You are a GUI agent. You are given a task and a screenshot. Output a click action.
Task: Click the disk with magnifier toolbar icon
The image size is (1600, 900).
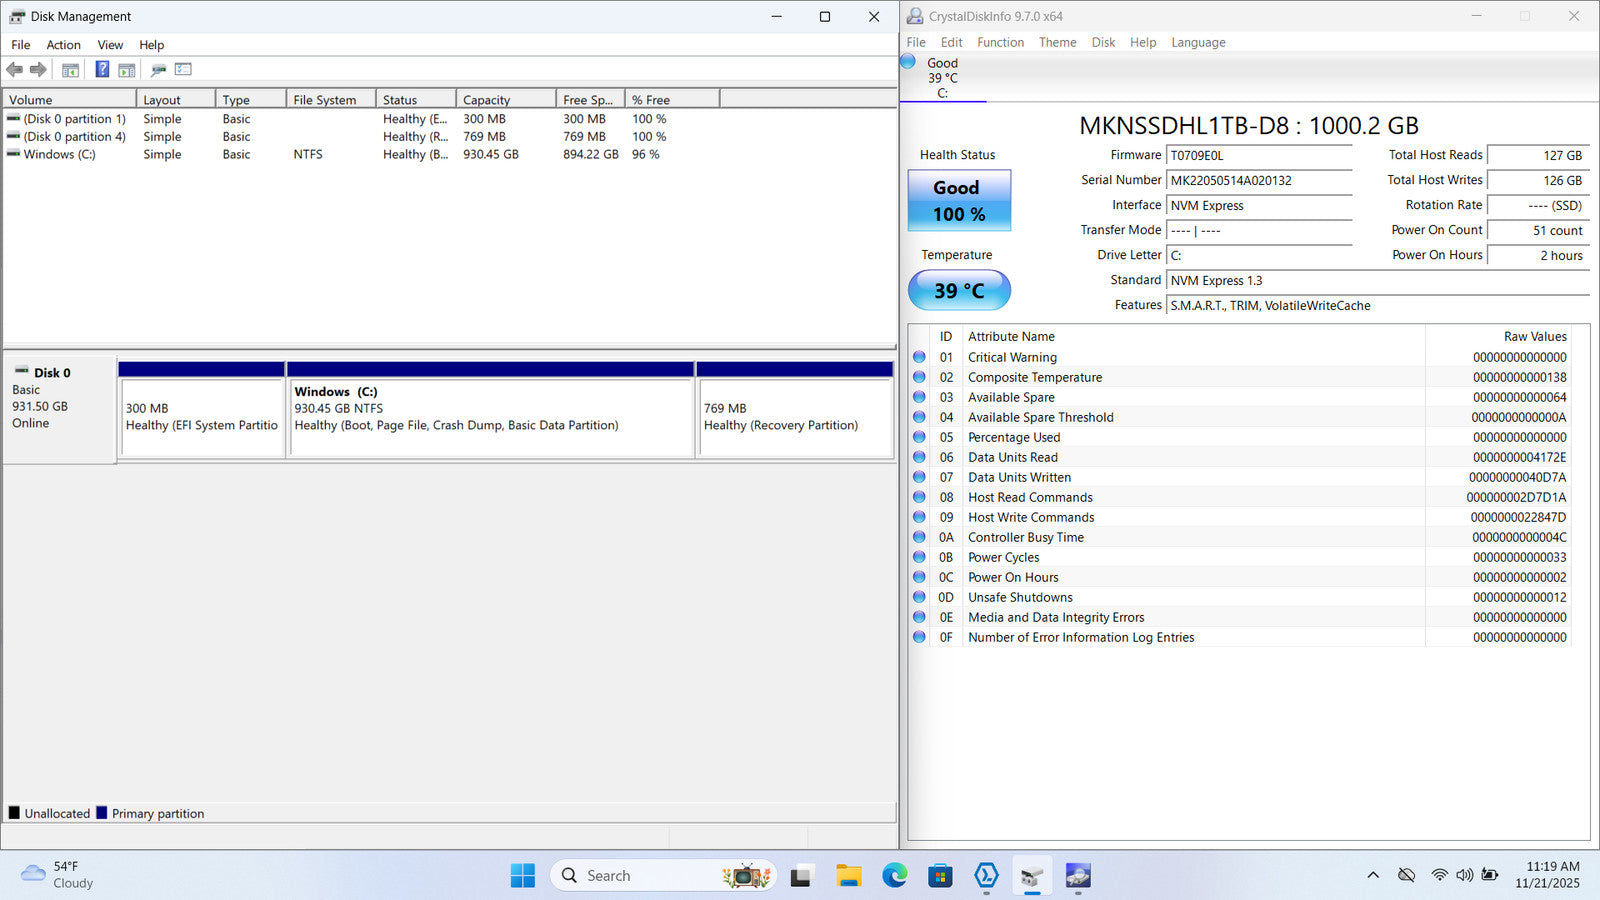pos(158,70)
